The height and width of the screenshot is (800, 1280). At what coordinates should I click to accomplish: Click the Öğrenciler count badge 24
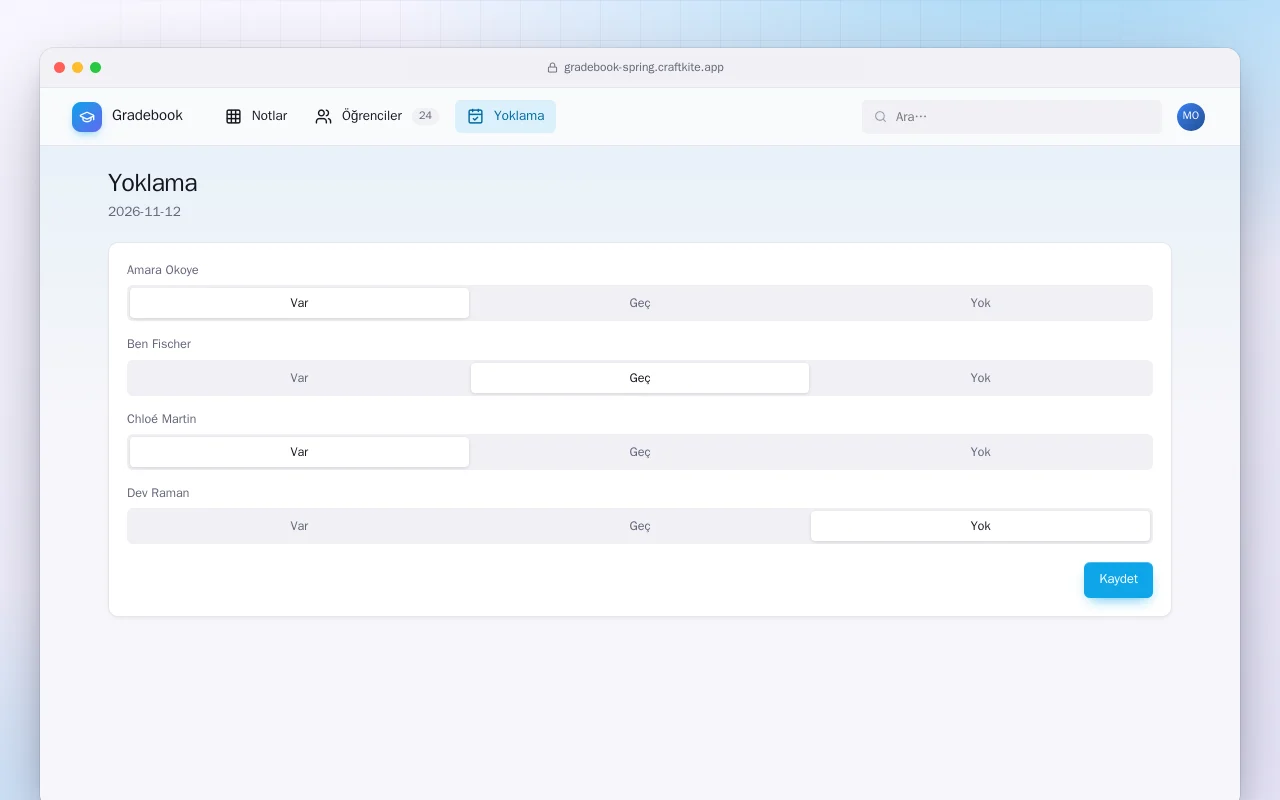425,116
